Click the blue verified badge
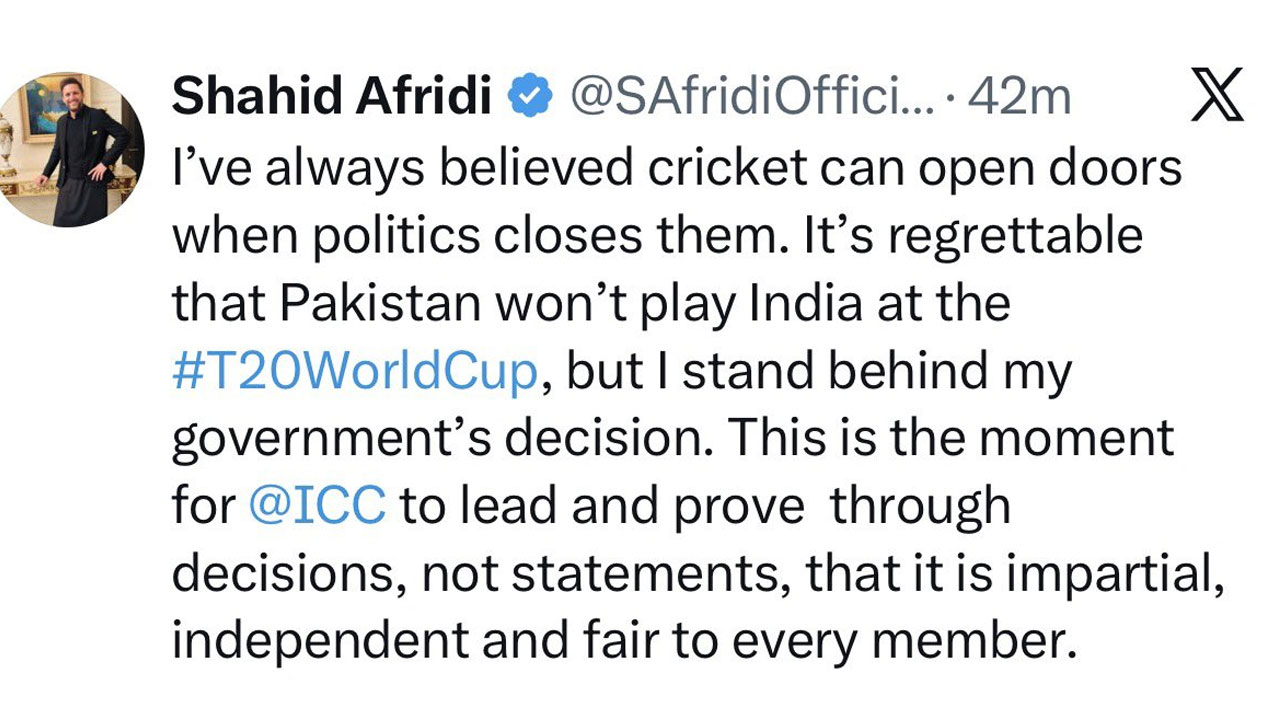The width and height of the screenshot is (1280, 720). 531,96
